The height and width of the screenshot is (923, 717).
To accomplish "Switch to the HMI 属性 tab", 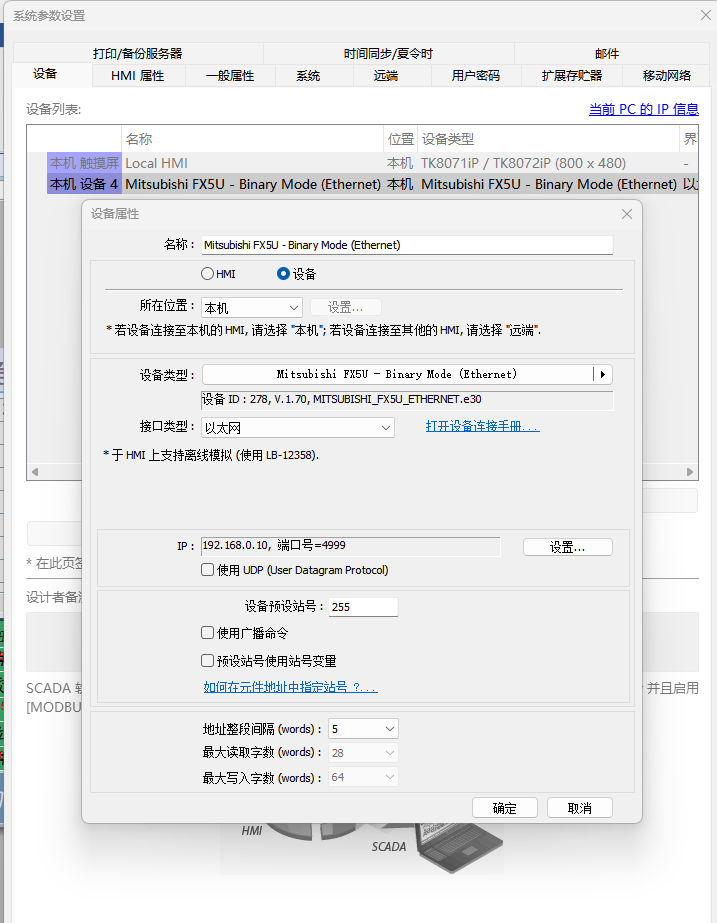I will point(137,75).
